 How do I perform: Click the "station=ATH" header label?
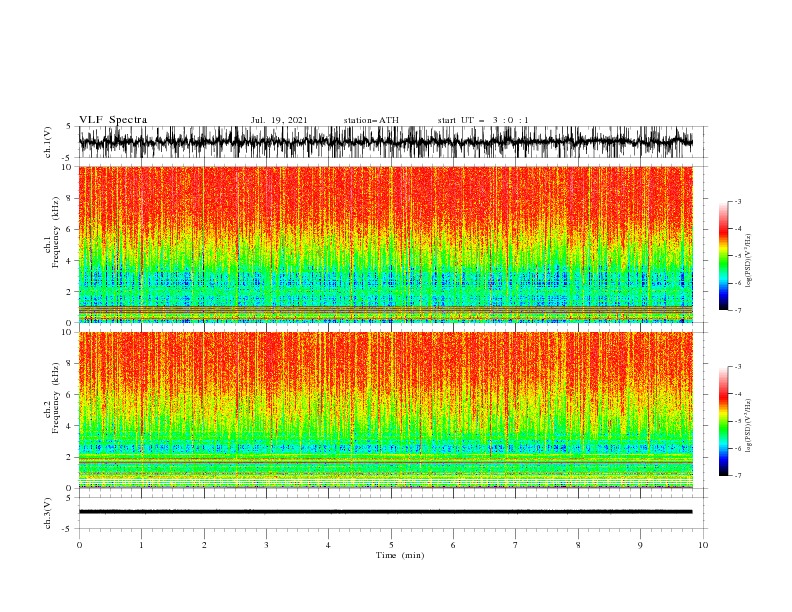(x=371, y=120)
